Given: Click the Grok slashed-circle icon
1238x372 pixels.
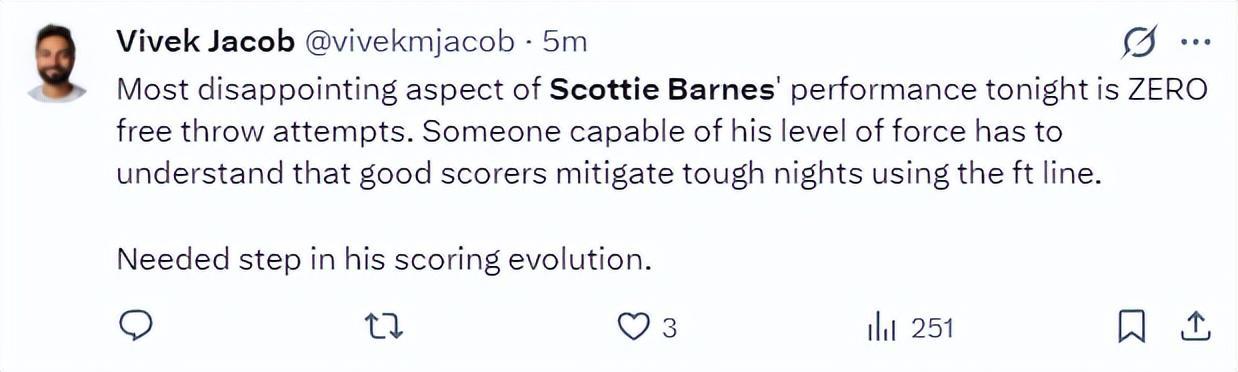Looking at the screenshot, I should click(x=1139, y=43).
